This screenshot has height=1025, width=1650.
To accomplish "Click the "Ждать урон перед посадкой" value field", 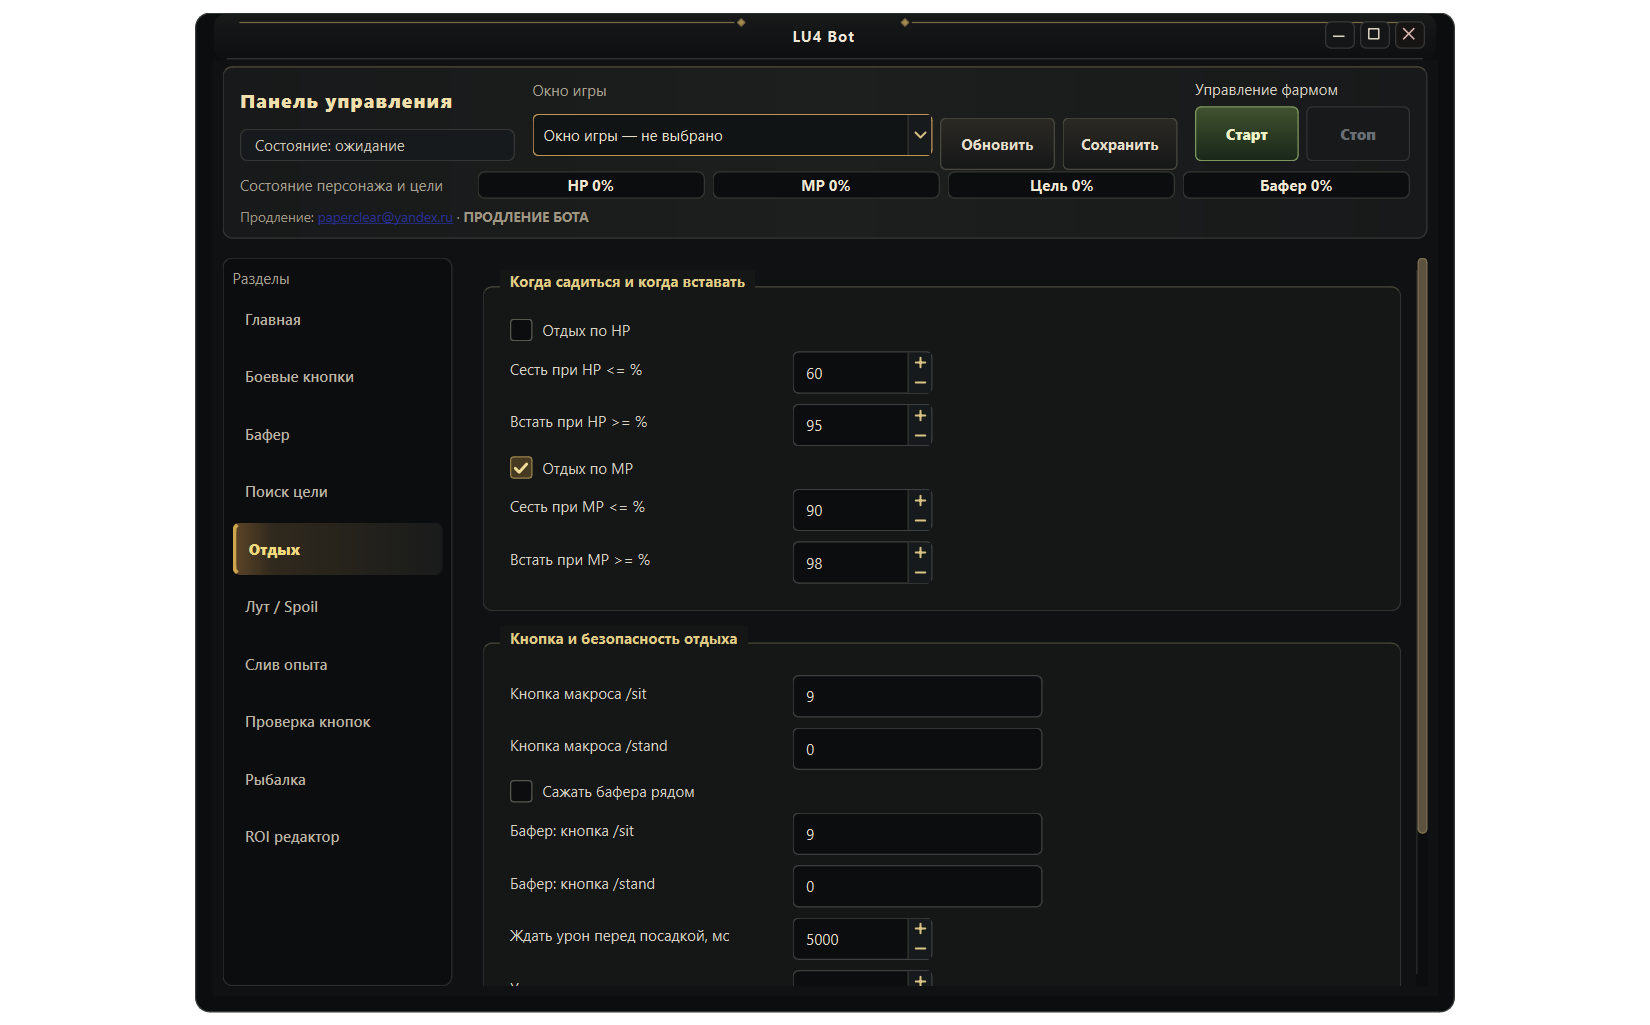I will 851,939.
